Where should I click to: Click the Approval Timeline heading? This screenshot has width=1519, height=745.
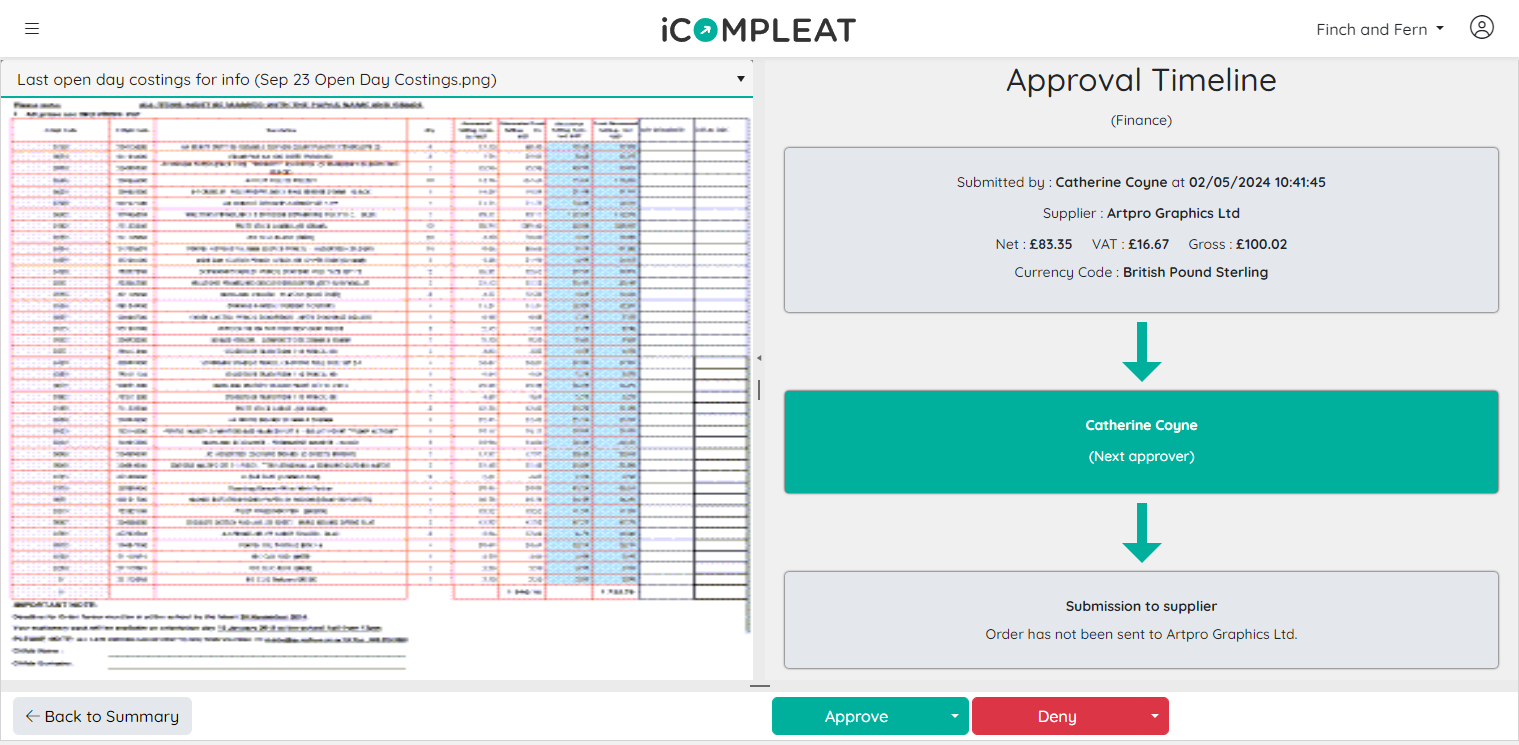pyautogui.click(x=1141, y=80)
